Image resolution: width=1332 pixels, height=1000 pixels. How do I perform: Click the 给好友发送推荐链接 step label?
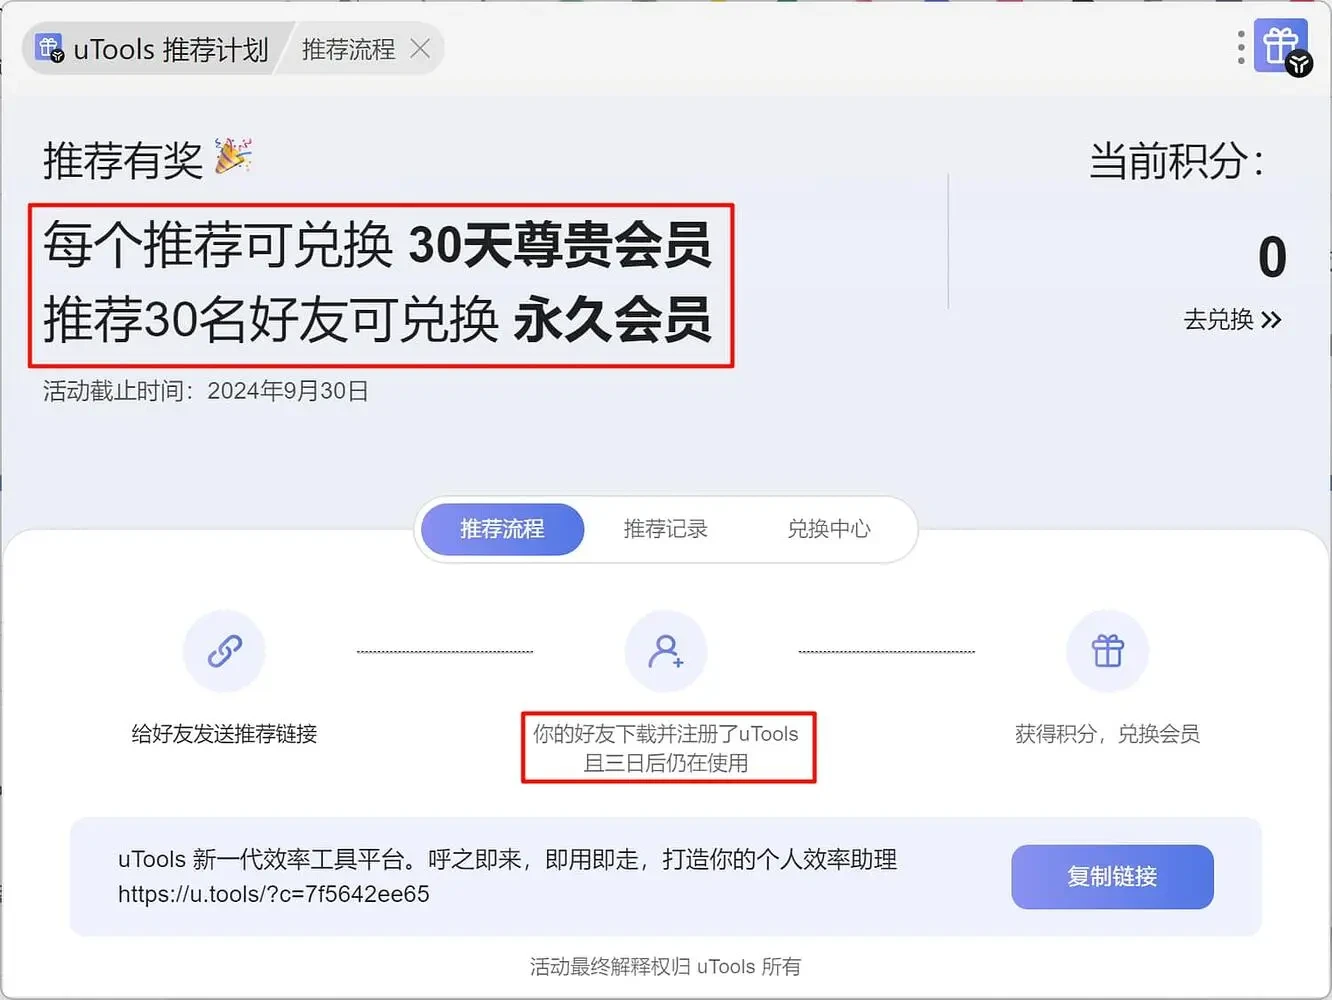pos(224,734)
